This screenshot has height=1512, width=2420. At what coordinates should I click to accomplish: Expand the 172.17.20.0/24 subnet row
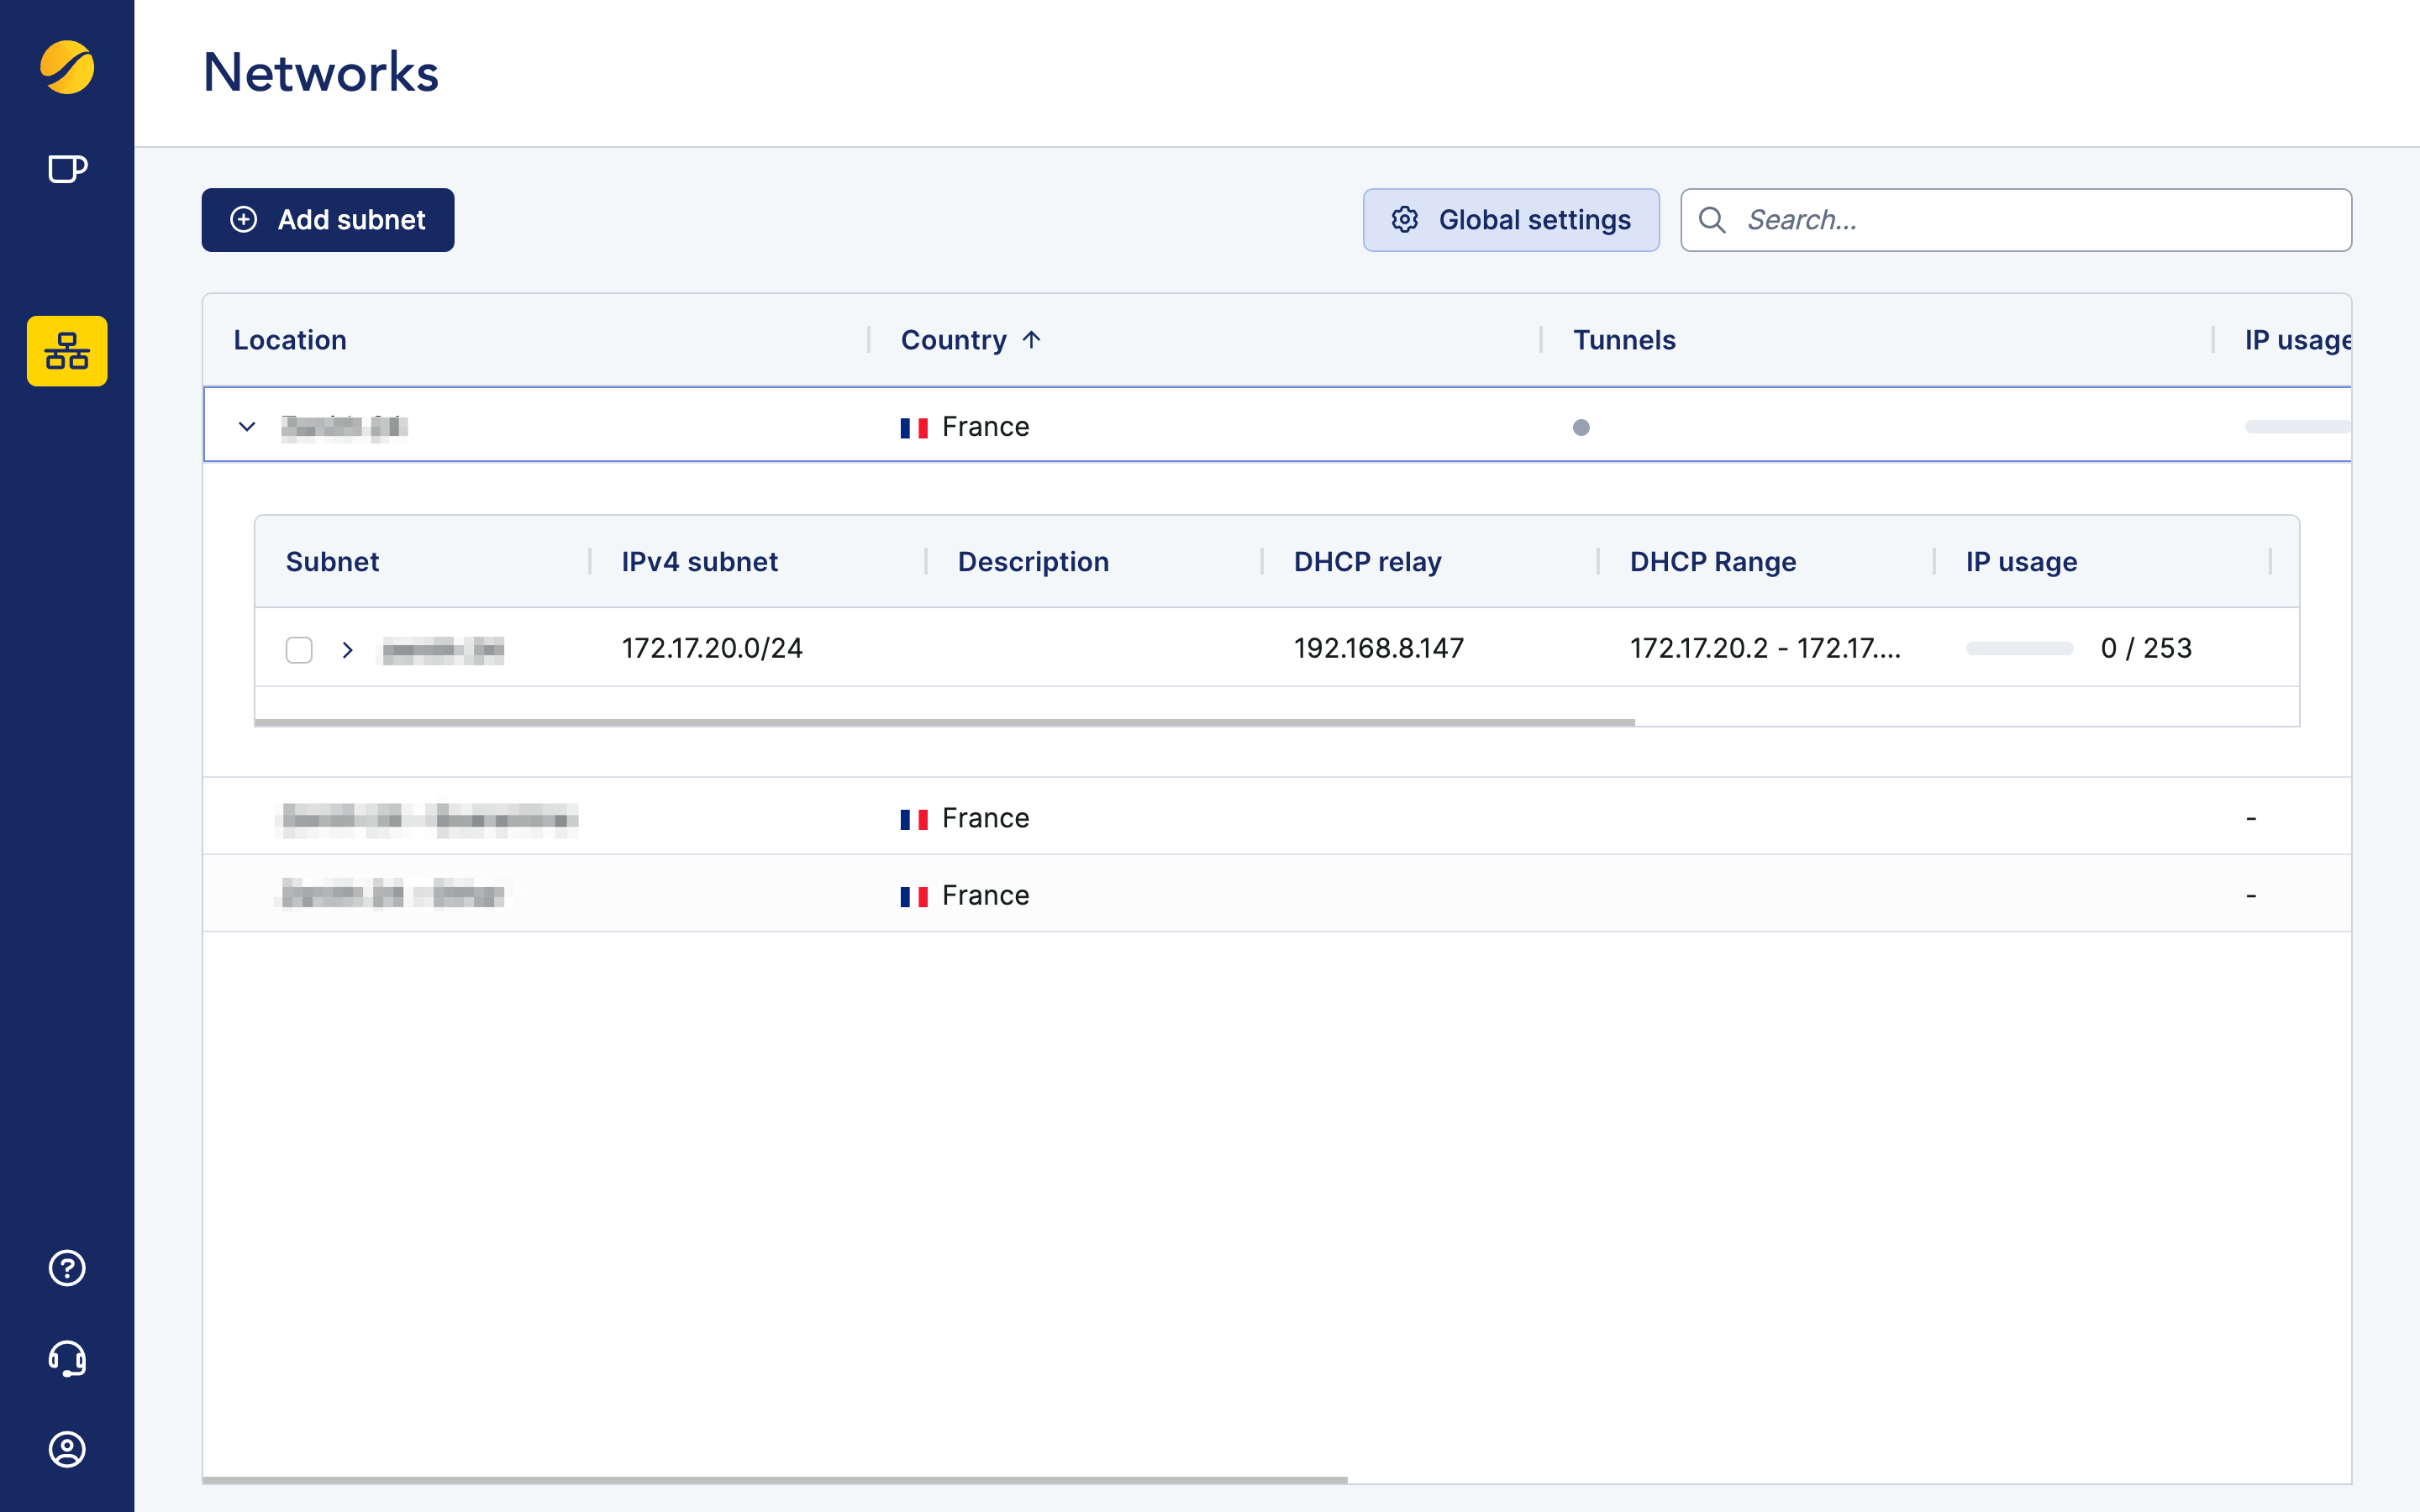347,650
